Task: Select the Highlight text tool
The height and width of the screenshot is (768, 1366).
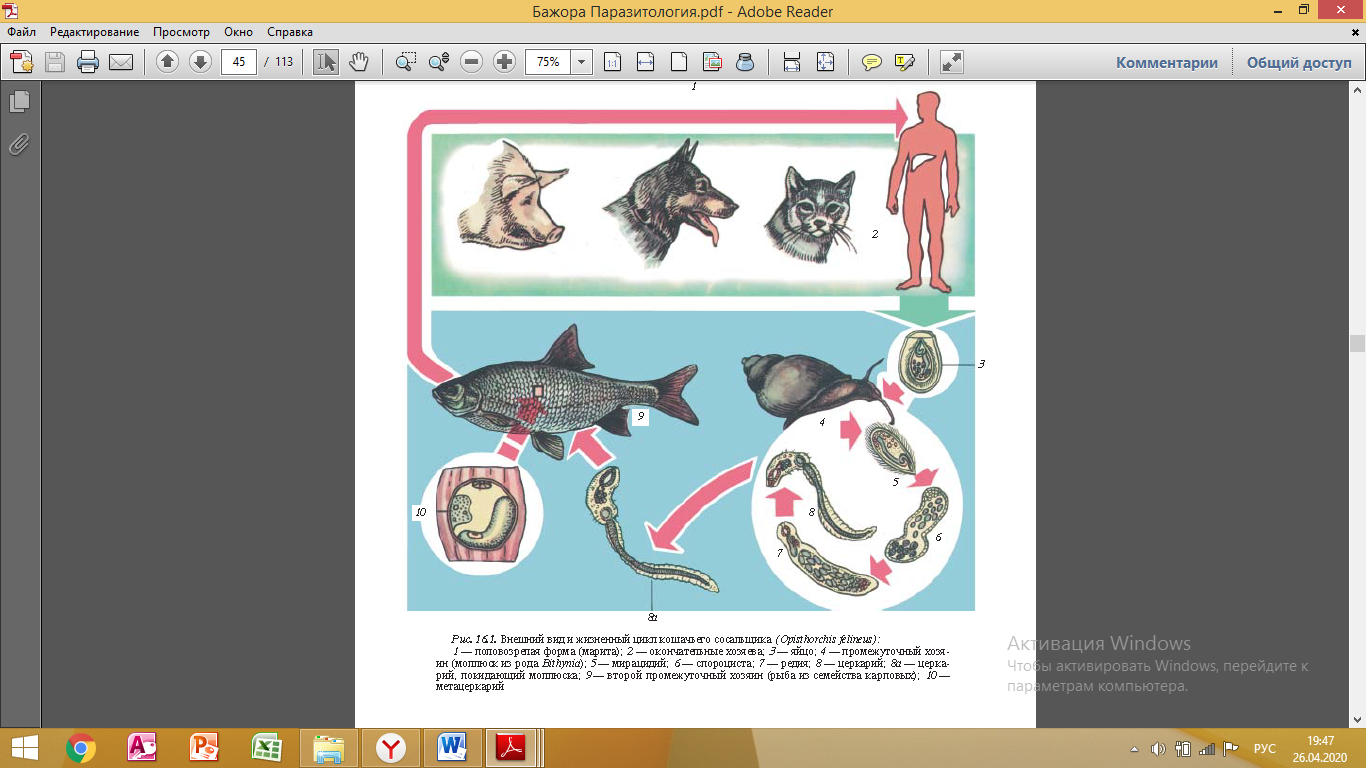Action: click(905, 62)
